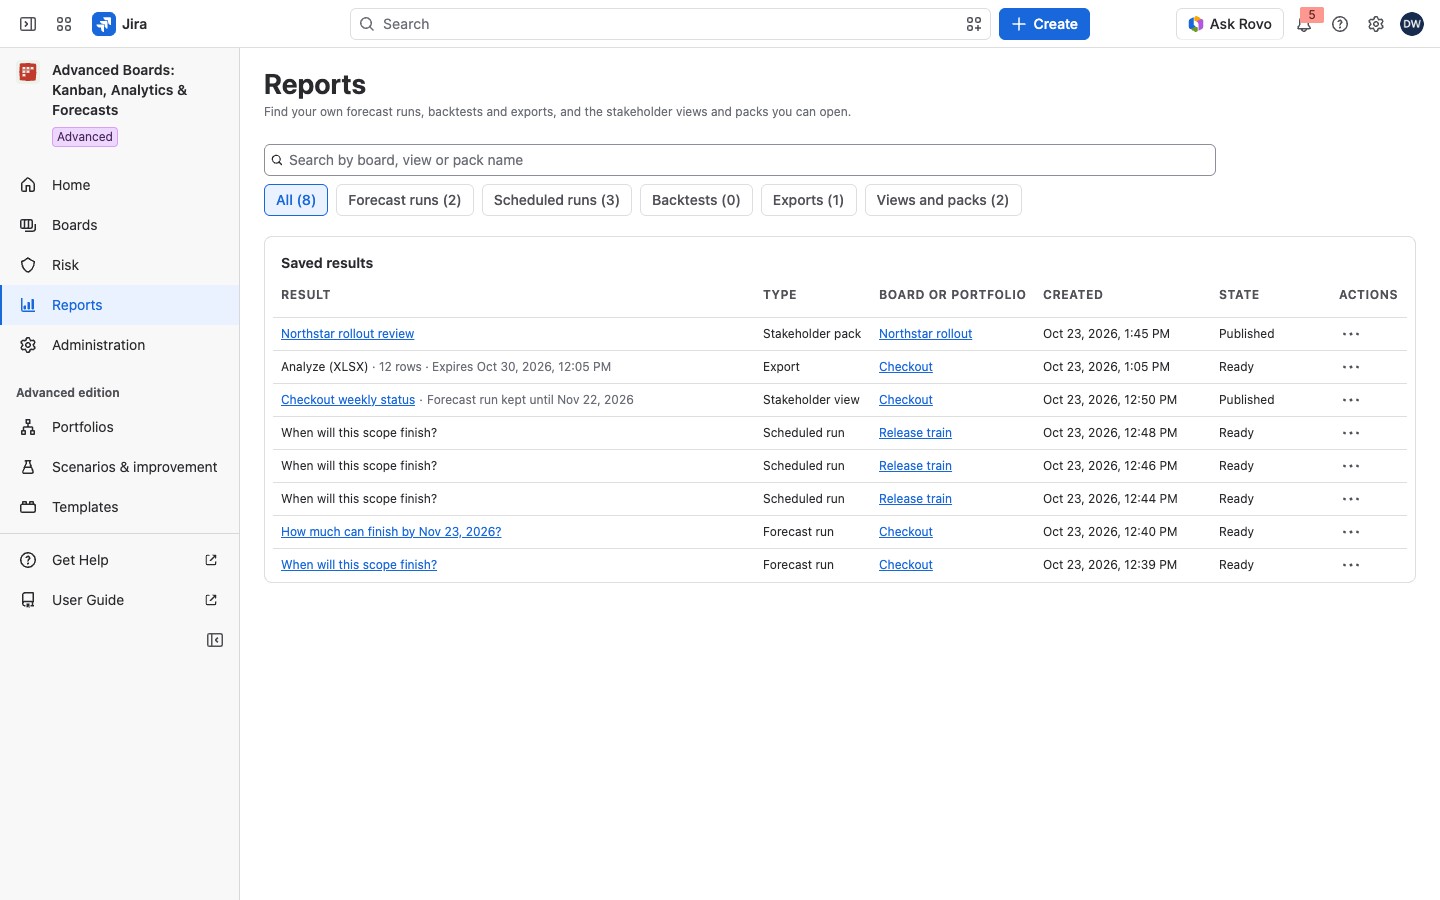
Task: Click the CREATED column header
Action: click(1073, 295)
